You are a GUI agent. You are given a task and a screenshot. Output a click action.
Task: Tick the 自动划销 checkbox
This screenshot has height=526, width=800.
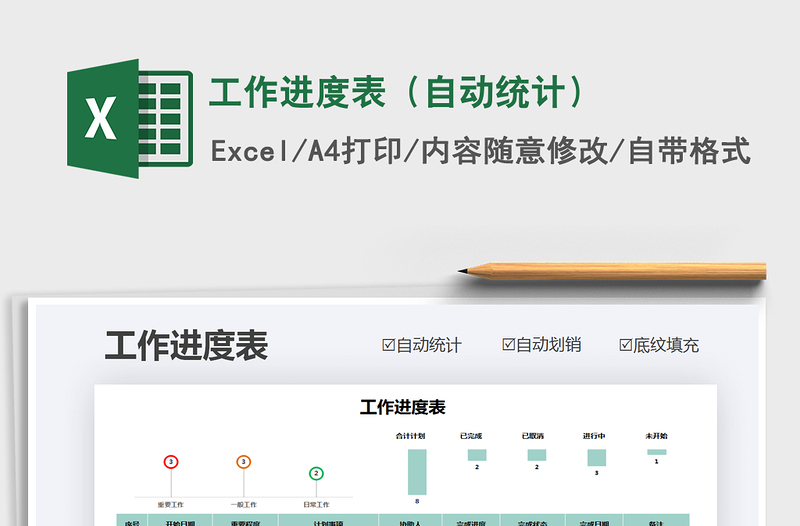[x=508, y=344]
